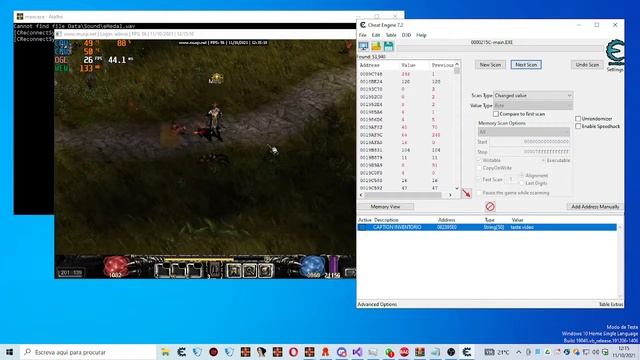
Task: Open the Scan Type dropdown
Action: [533, 96]
